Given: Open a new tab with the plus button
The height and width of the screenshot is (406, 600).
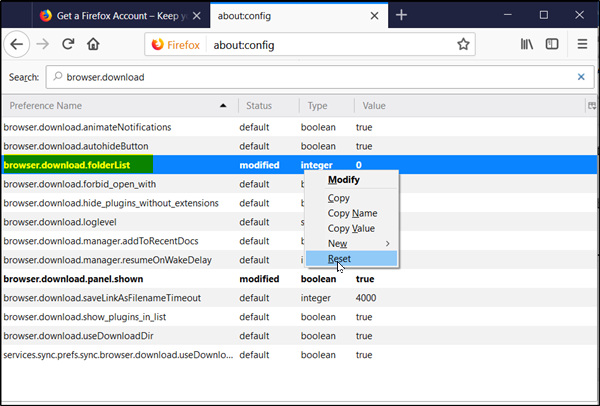Looking at the screenshot, I should (401, 15).
